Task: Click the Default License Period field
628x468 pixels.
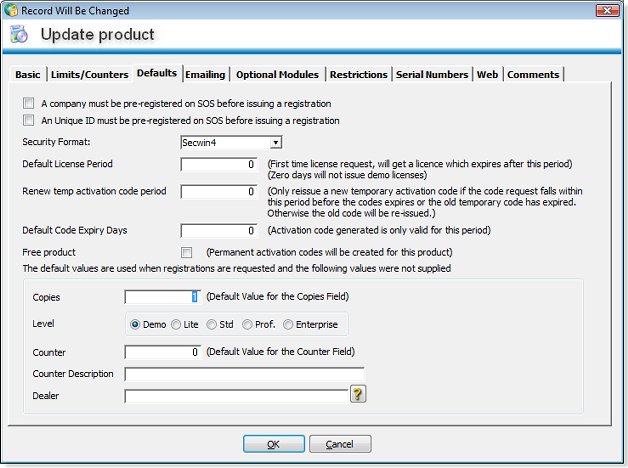Action: (220, 165)
